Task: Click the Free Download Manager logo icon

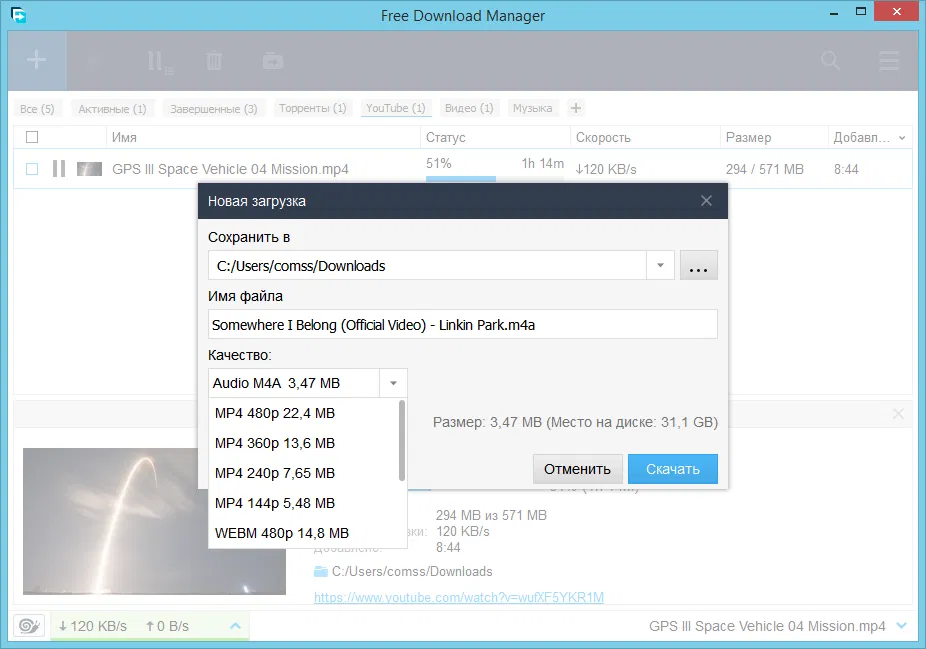Action: click(x=18, y=15)
